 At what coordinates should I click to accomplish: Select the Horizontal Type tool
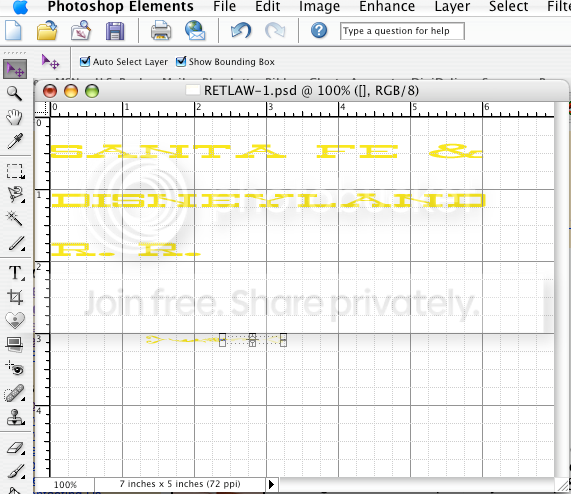pyautogui.click(x=15, y=273)
